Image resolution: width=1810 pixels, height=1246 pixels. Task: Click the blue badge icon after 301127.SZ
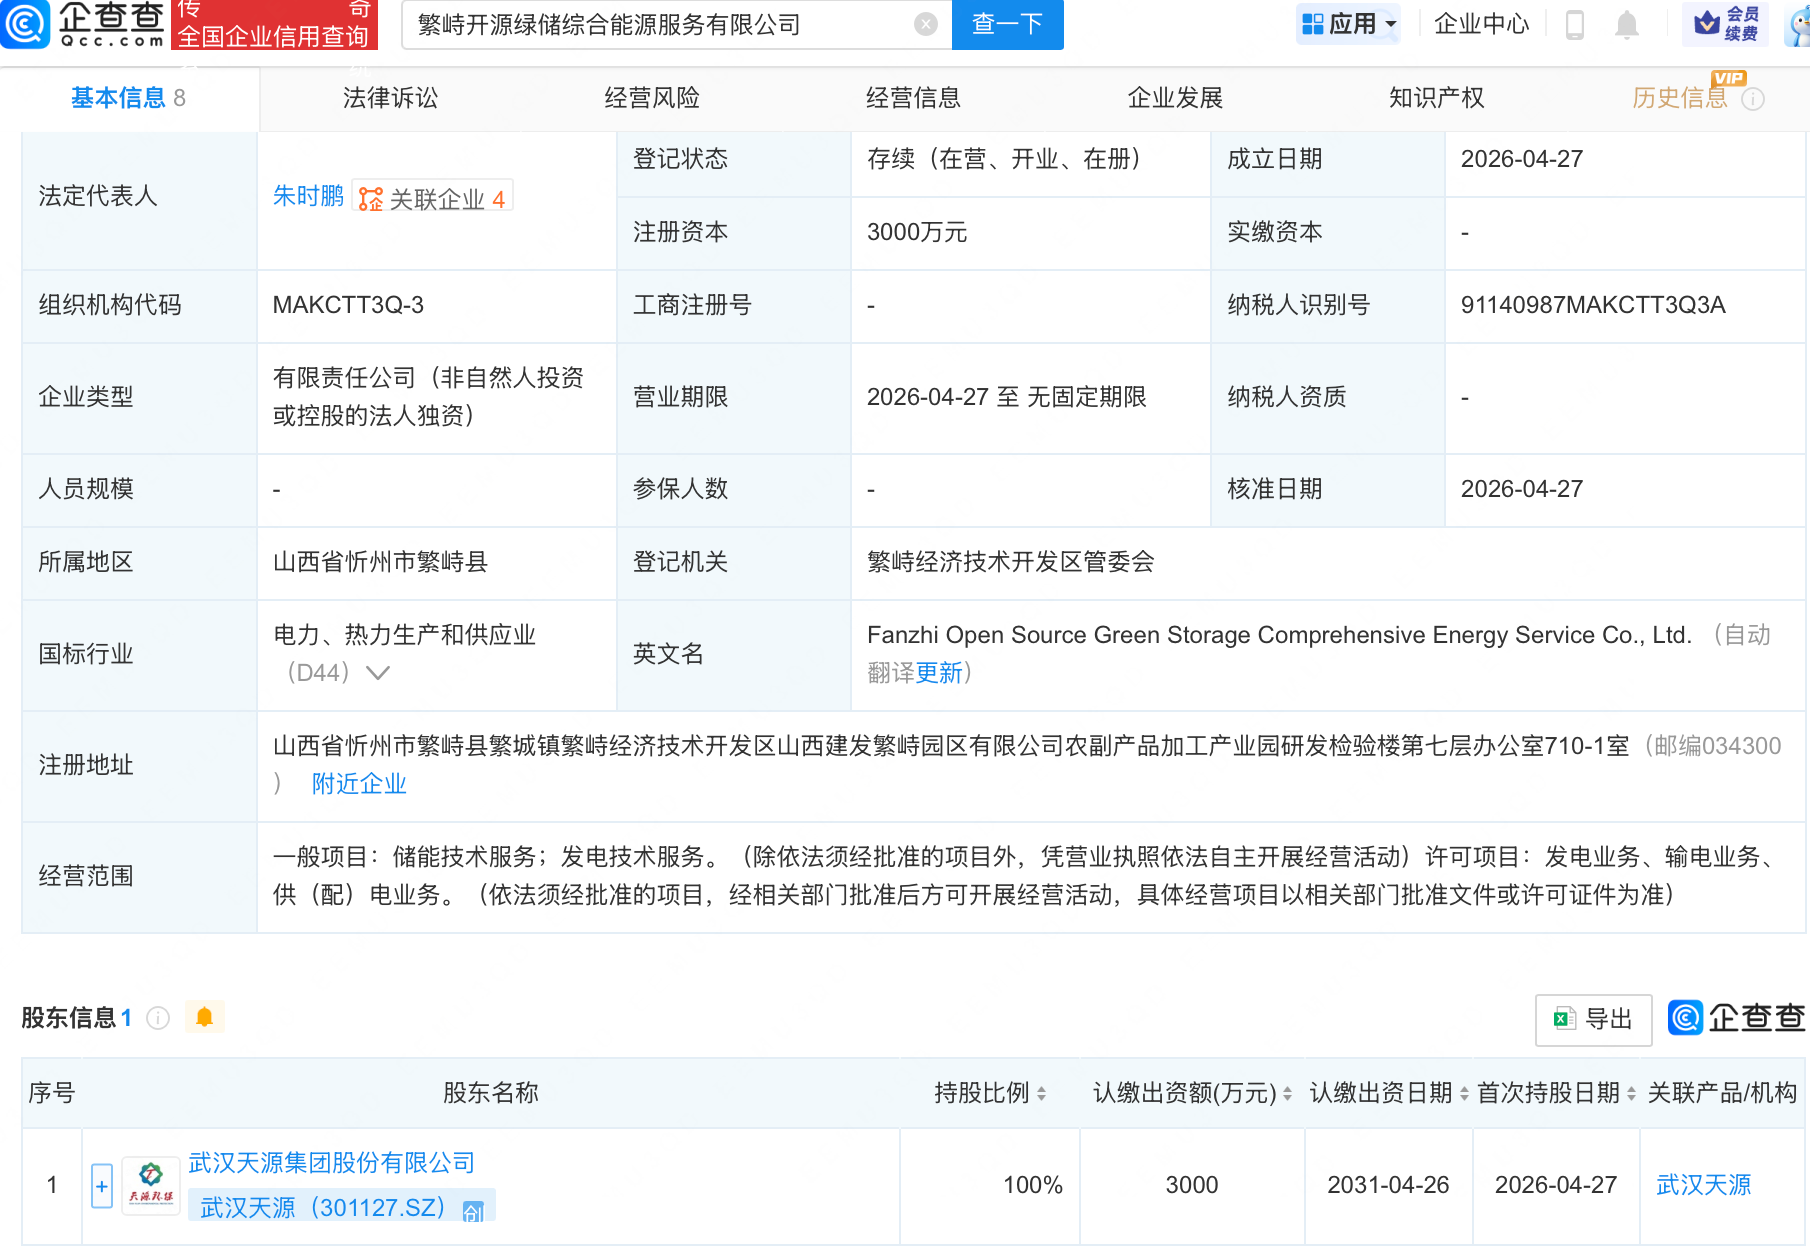[473, 1211]
